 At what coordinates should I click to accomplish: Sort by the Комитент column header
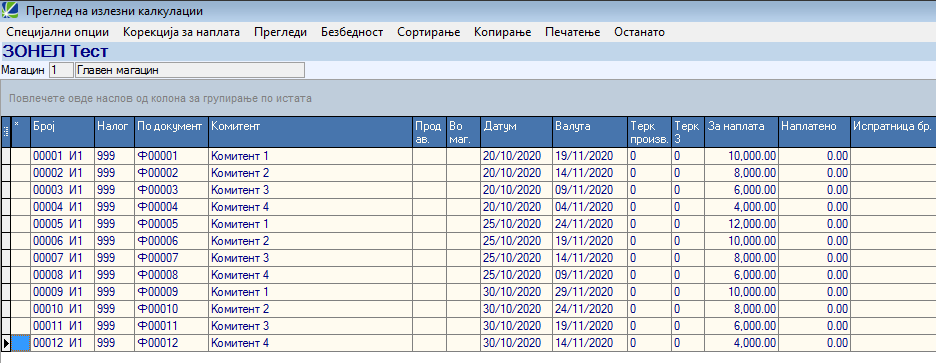coord(310,133)
